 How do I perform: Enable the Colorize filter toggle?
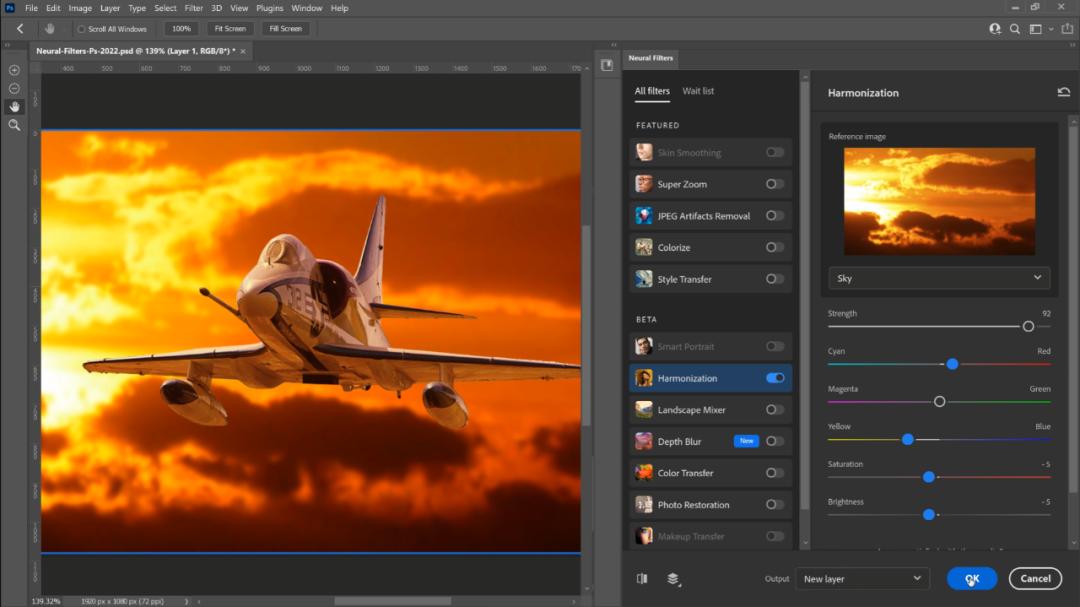click(x=775, y=247)
